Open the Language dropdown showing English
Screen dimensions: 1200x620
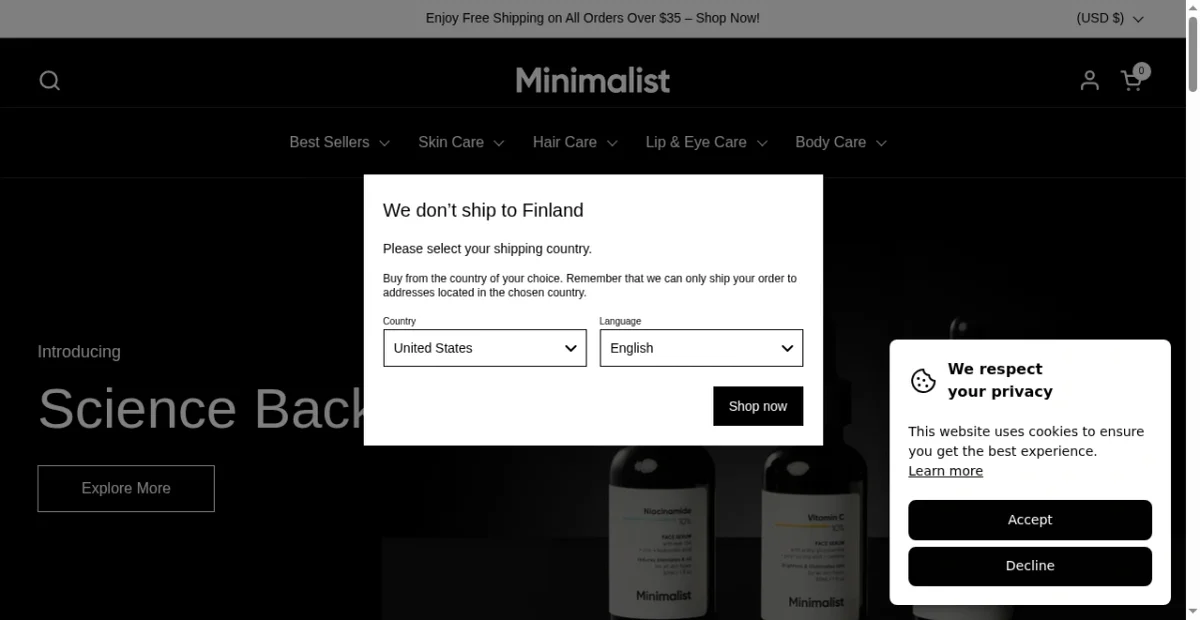click(x=701, y=348)
